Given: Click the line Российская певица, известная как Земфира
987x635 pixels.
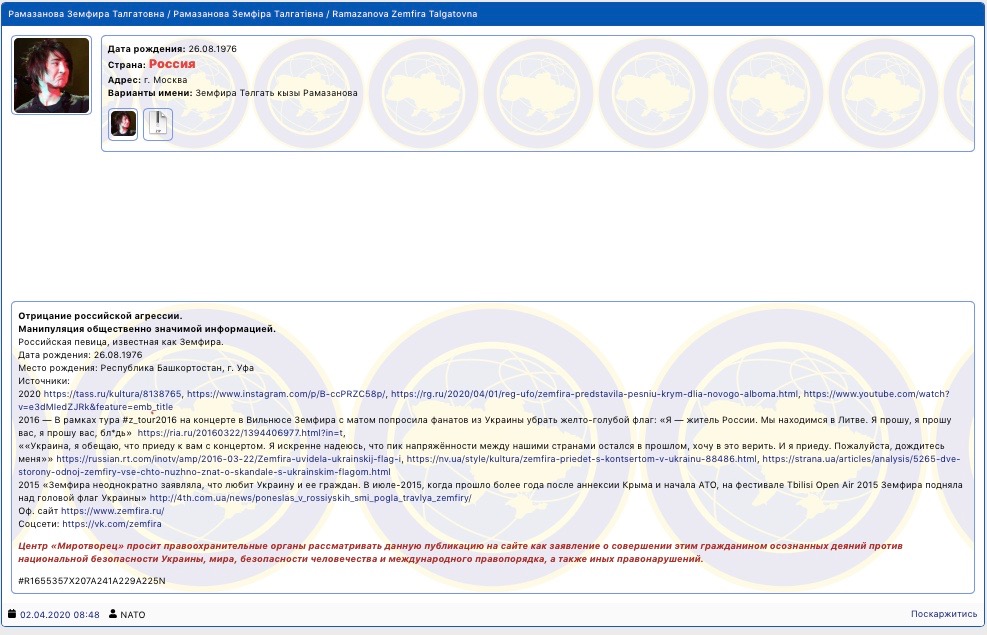Looking at the screenshot, I should point(121,342).
